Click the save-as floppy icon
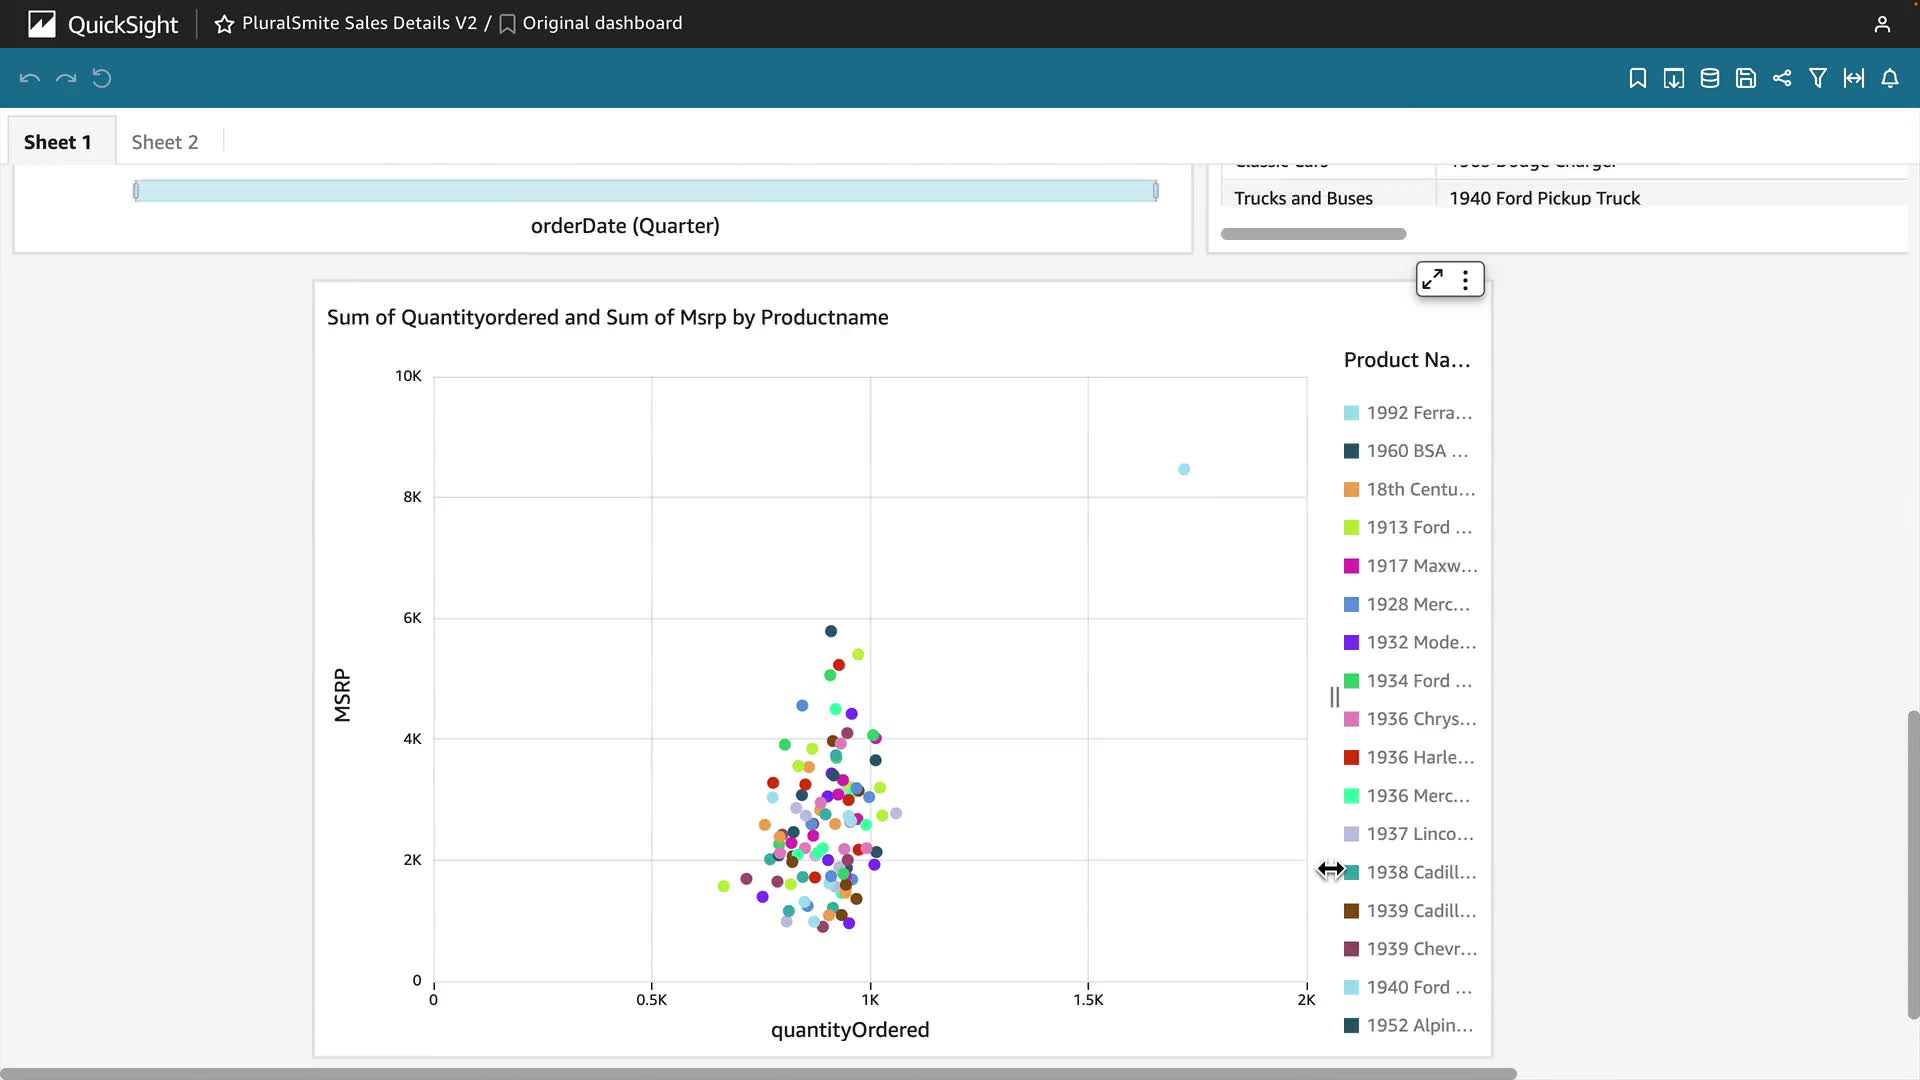The width and height of the screenshot is (1920, 1080). coord(1745,78)
